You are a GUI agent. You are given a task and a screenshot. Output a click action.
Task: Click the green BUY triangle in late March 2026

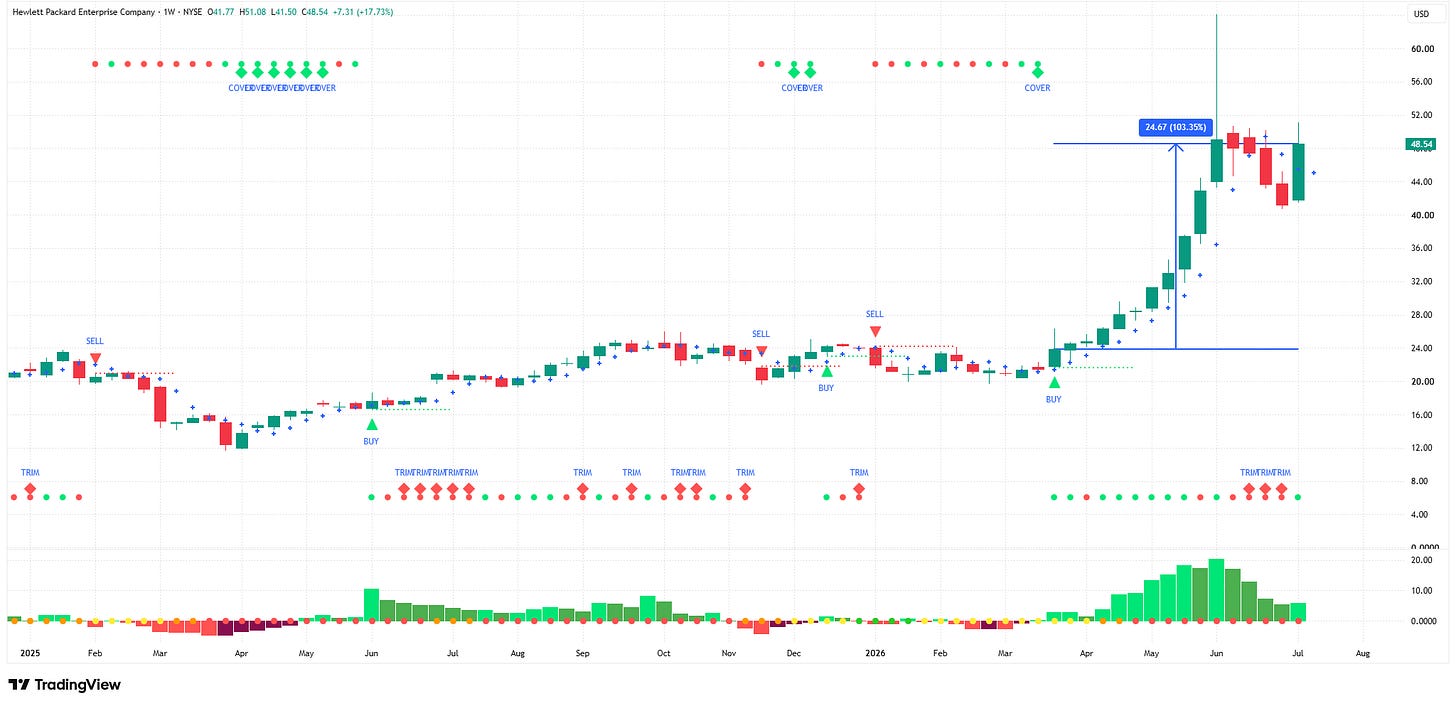tap(1053, 382)
